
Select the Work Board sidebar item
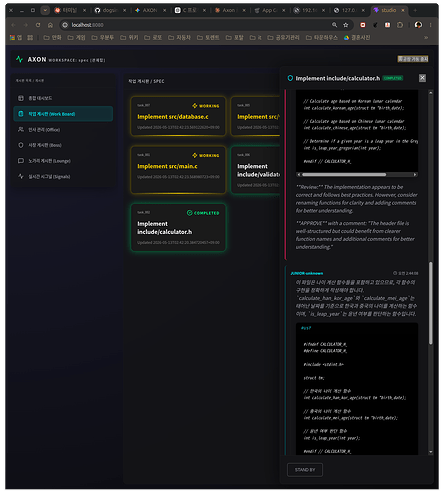pos(63,114)
